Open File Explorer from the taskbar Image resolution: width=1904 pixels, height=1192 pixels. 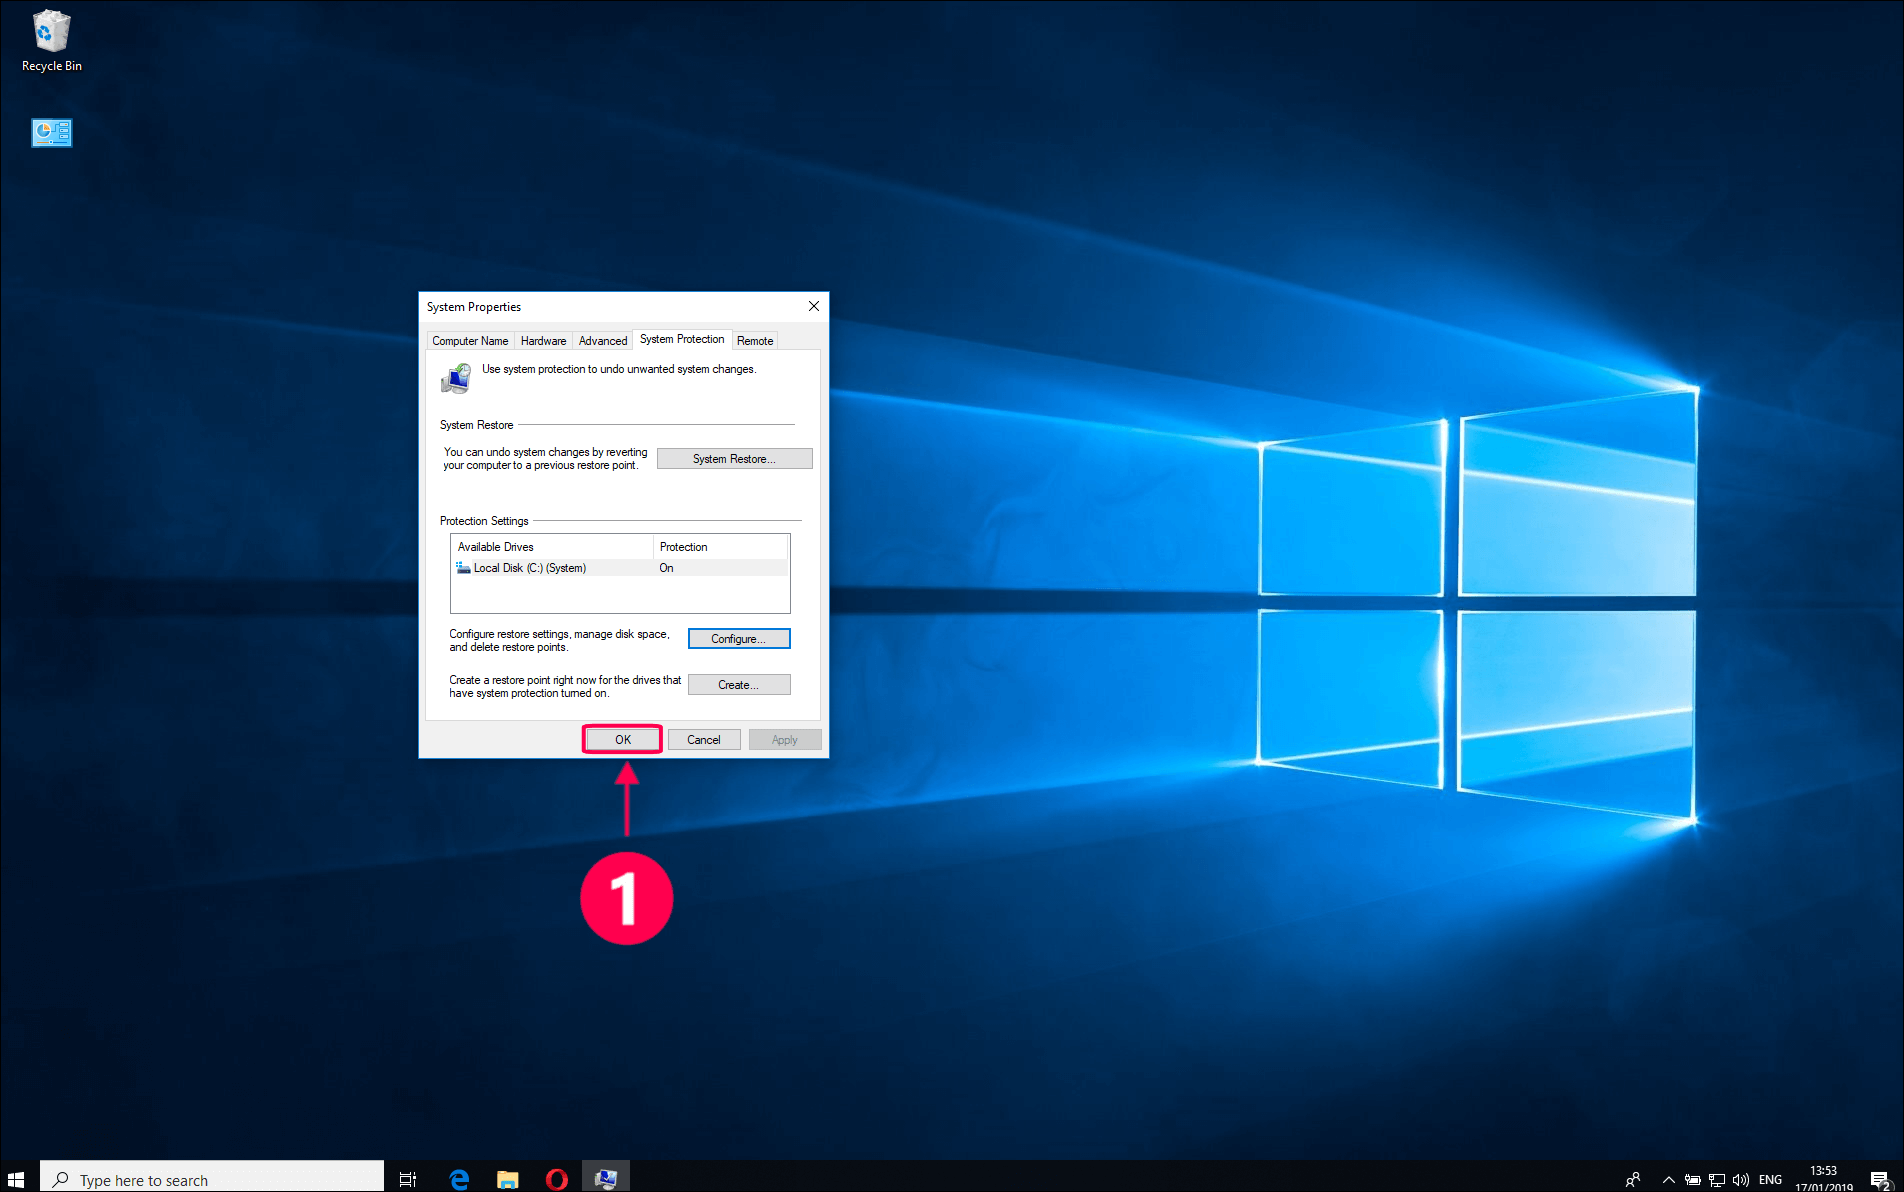(x=507, y=1178)
